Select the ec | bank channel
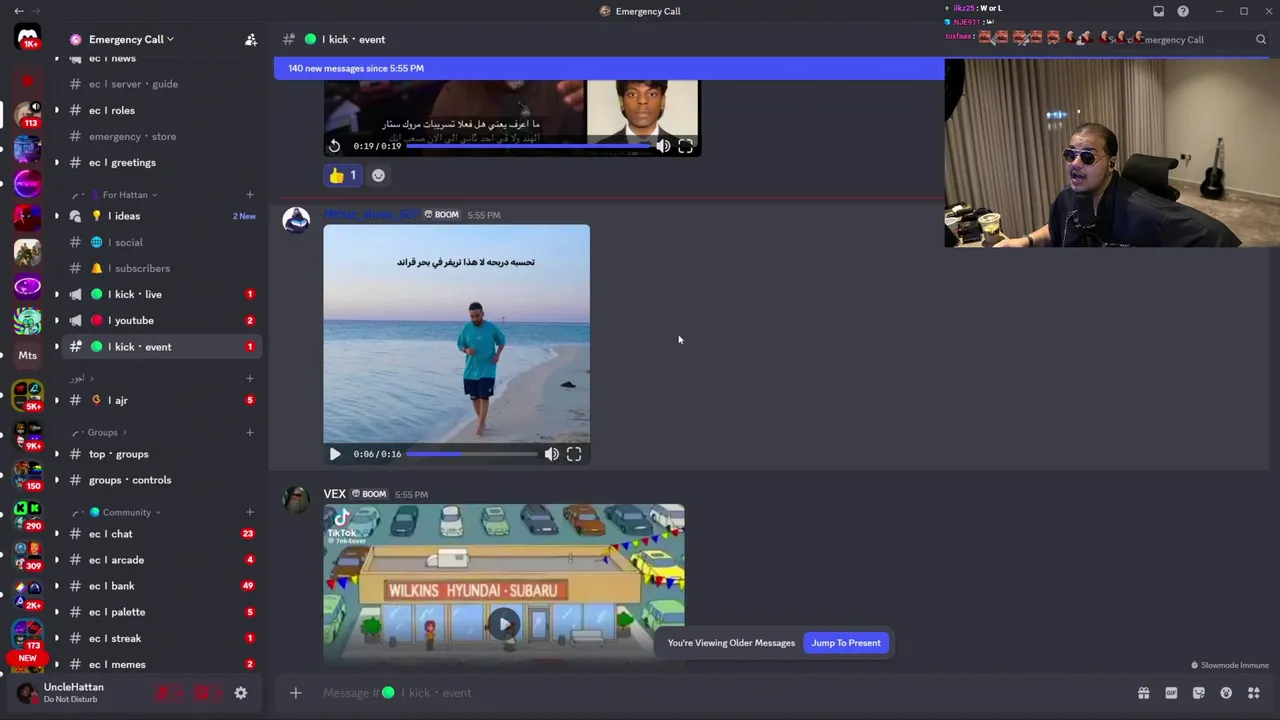The image size is (1280, 720). (x=160, y=586)
